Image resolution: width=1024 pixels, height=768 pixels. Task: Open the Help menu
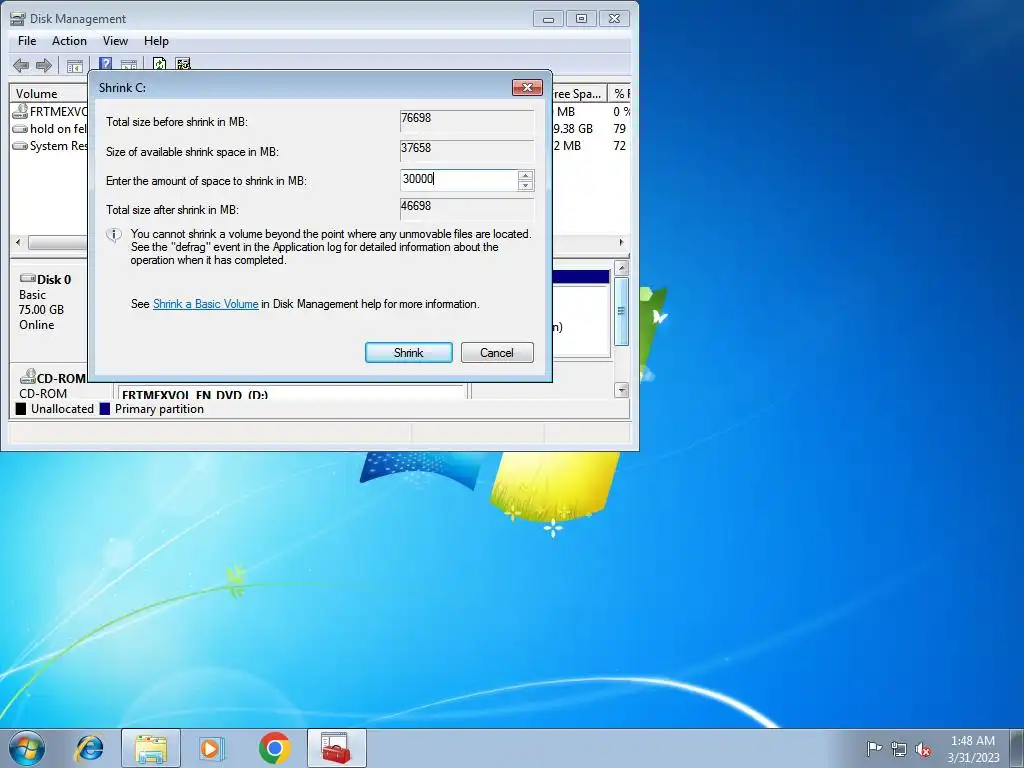click(156, 40)
